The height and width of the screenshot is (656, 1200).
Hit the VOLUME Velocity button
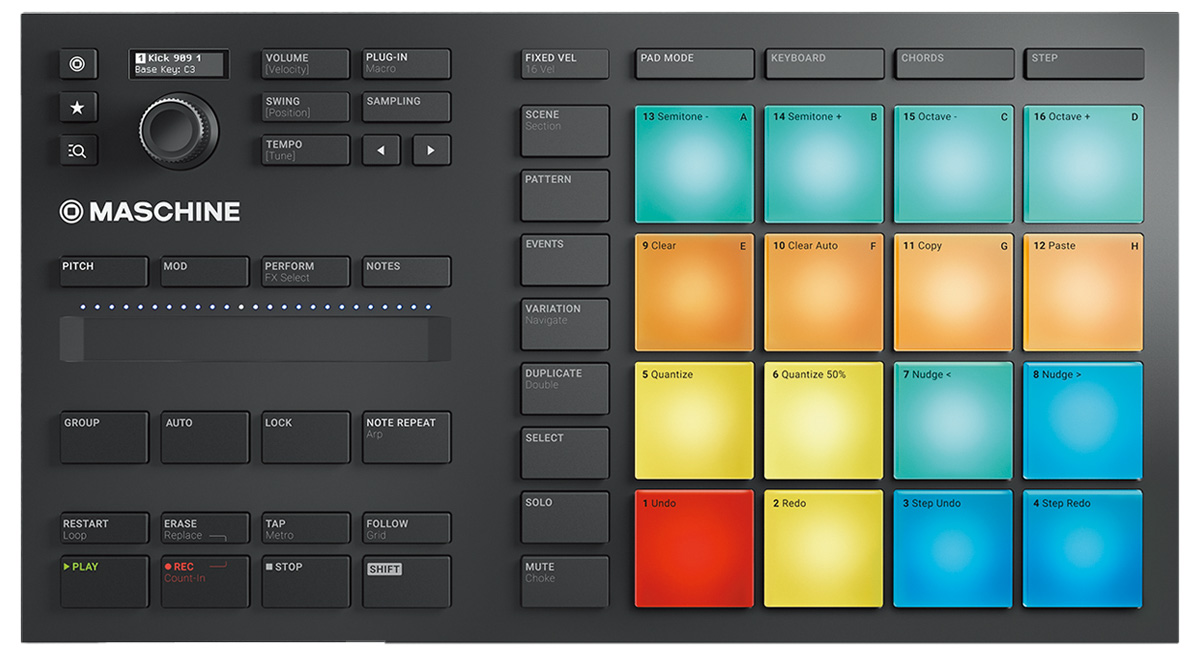(305, 64)
